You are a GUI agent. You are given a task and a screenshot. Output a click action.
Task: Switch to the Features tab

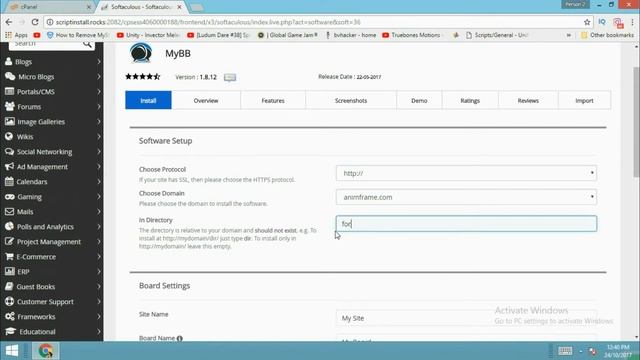(273, 100)
